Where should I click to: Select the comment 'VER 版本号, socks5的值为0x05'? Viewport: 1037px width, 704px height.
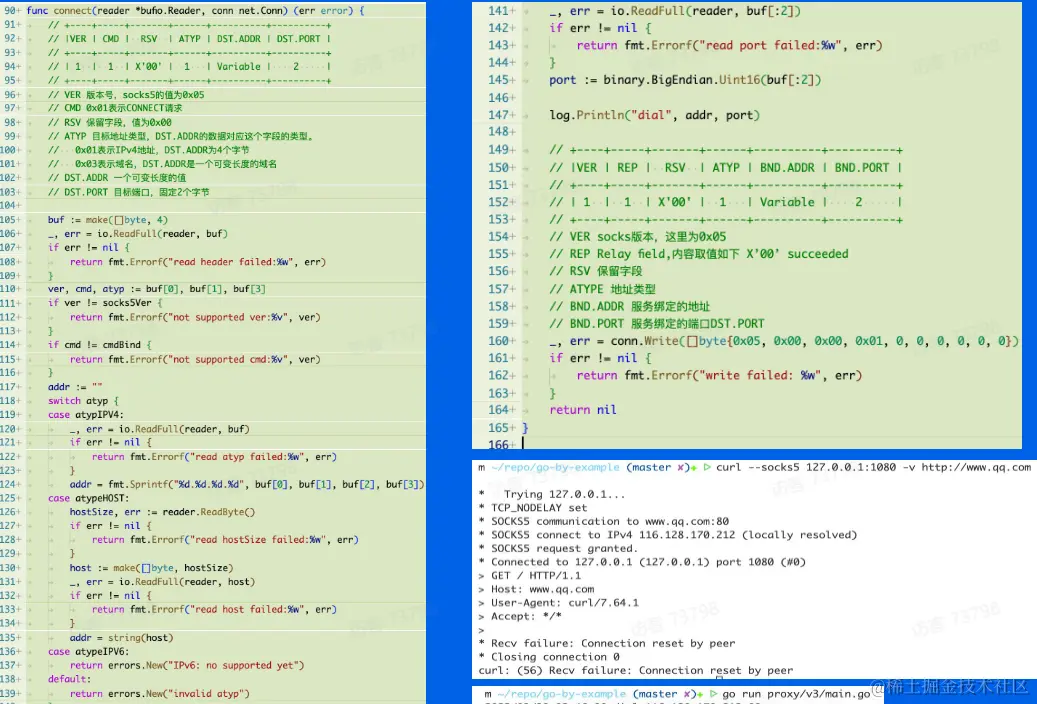coord(126,95)
